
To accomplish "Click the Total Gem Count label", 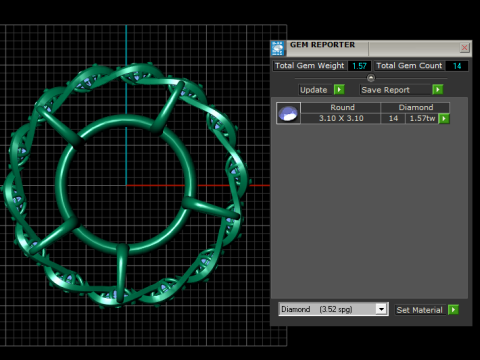I will tap(409, 66).
